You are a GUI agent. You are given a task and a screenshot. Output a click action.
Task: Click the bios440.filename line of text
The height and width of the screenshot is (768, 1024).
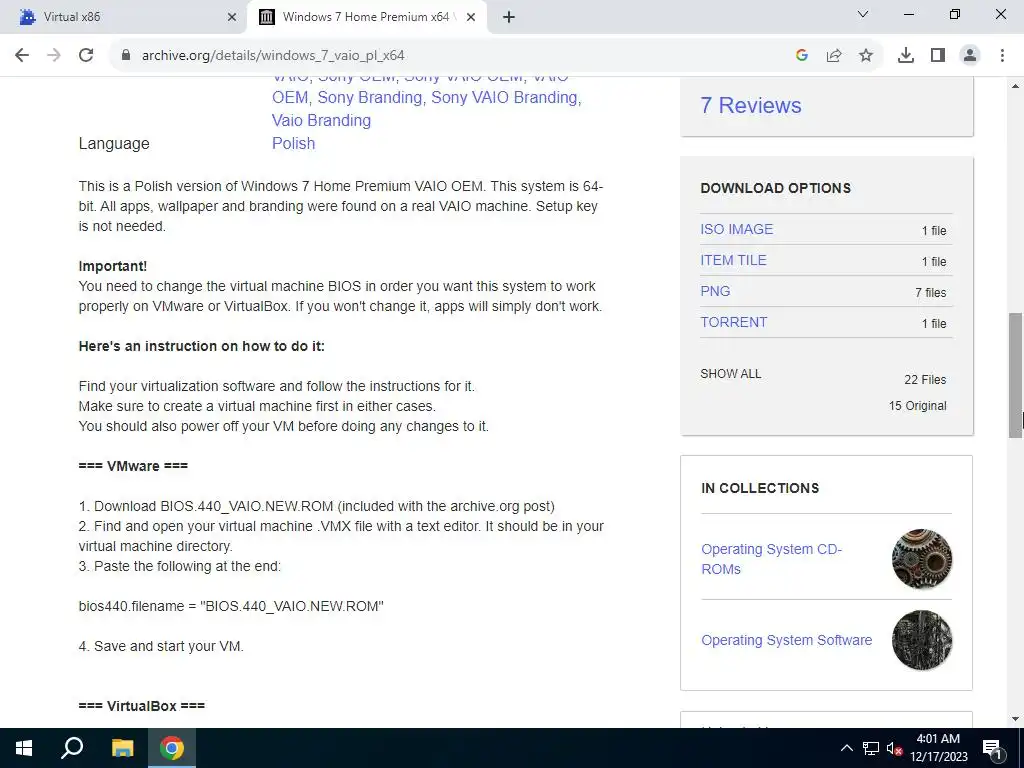pyautogui.click(x=231, y=606)
